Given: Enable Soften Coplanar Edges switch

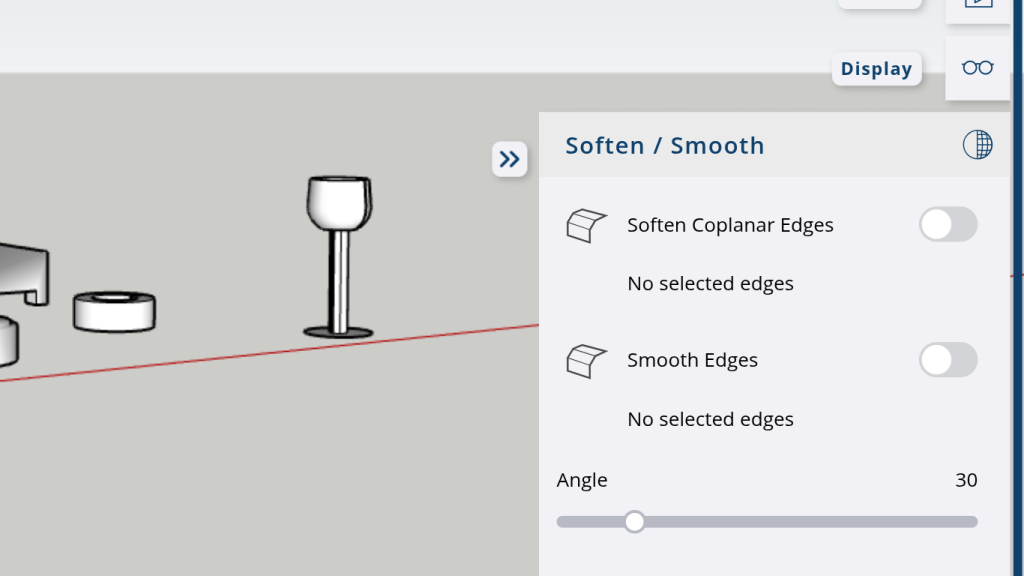Looking at the screenshot, I should [x=947, y=225].
